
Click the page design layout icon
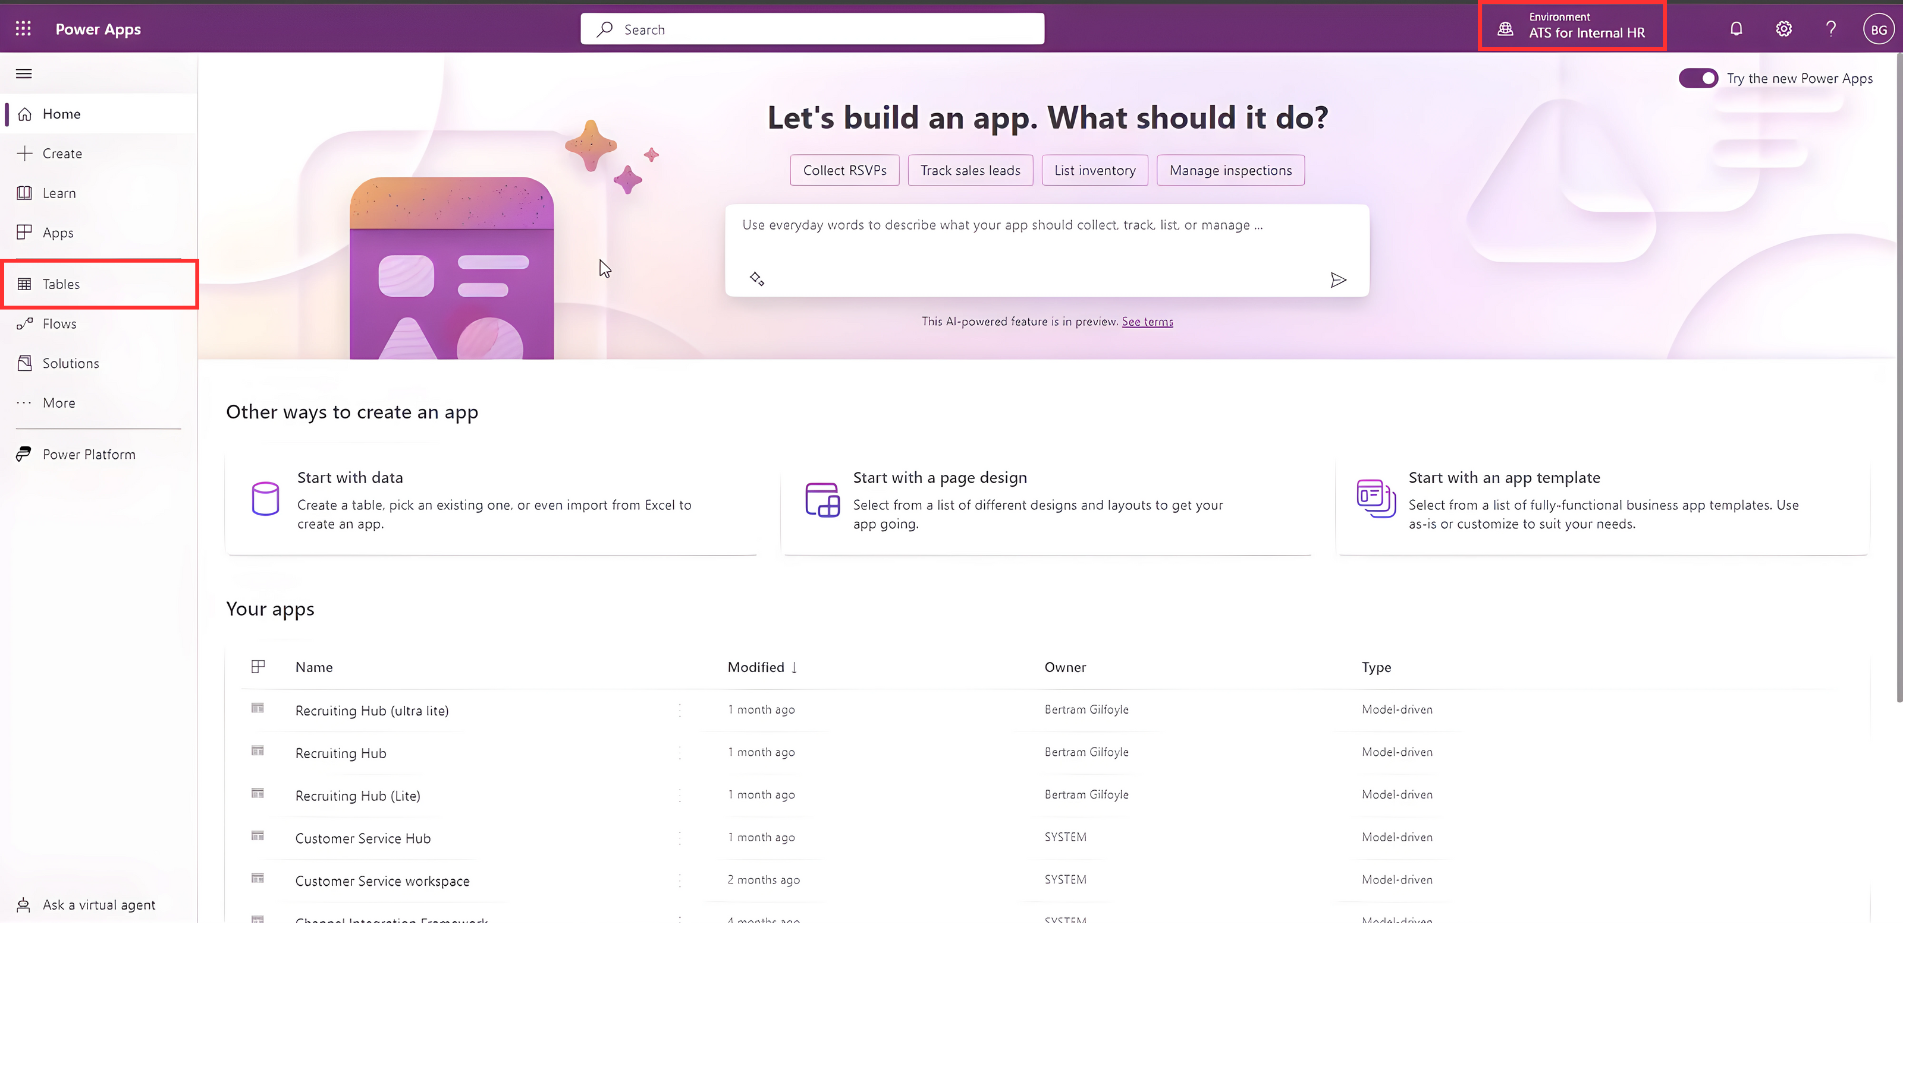[822, 499]
